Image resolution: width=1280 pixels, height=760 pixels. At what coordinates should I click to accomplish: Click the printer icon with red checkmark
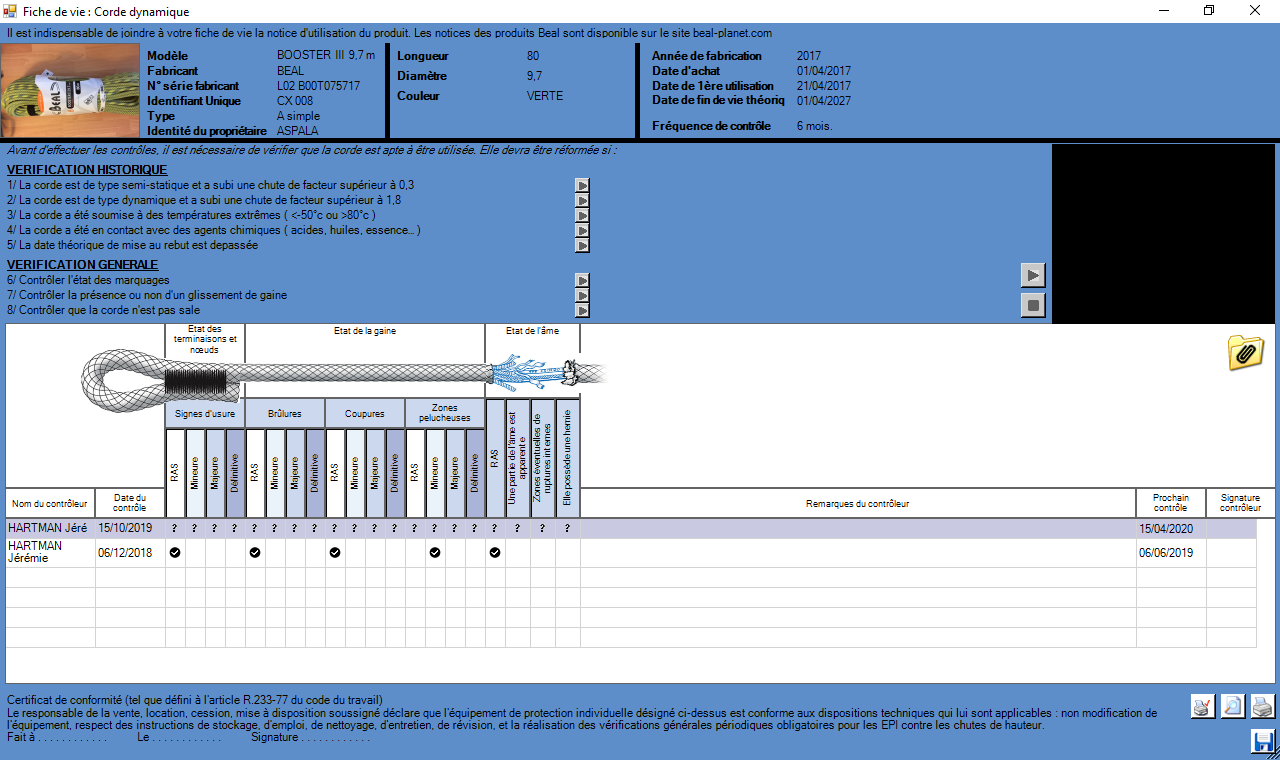[x=1203, y=706]
